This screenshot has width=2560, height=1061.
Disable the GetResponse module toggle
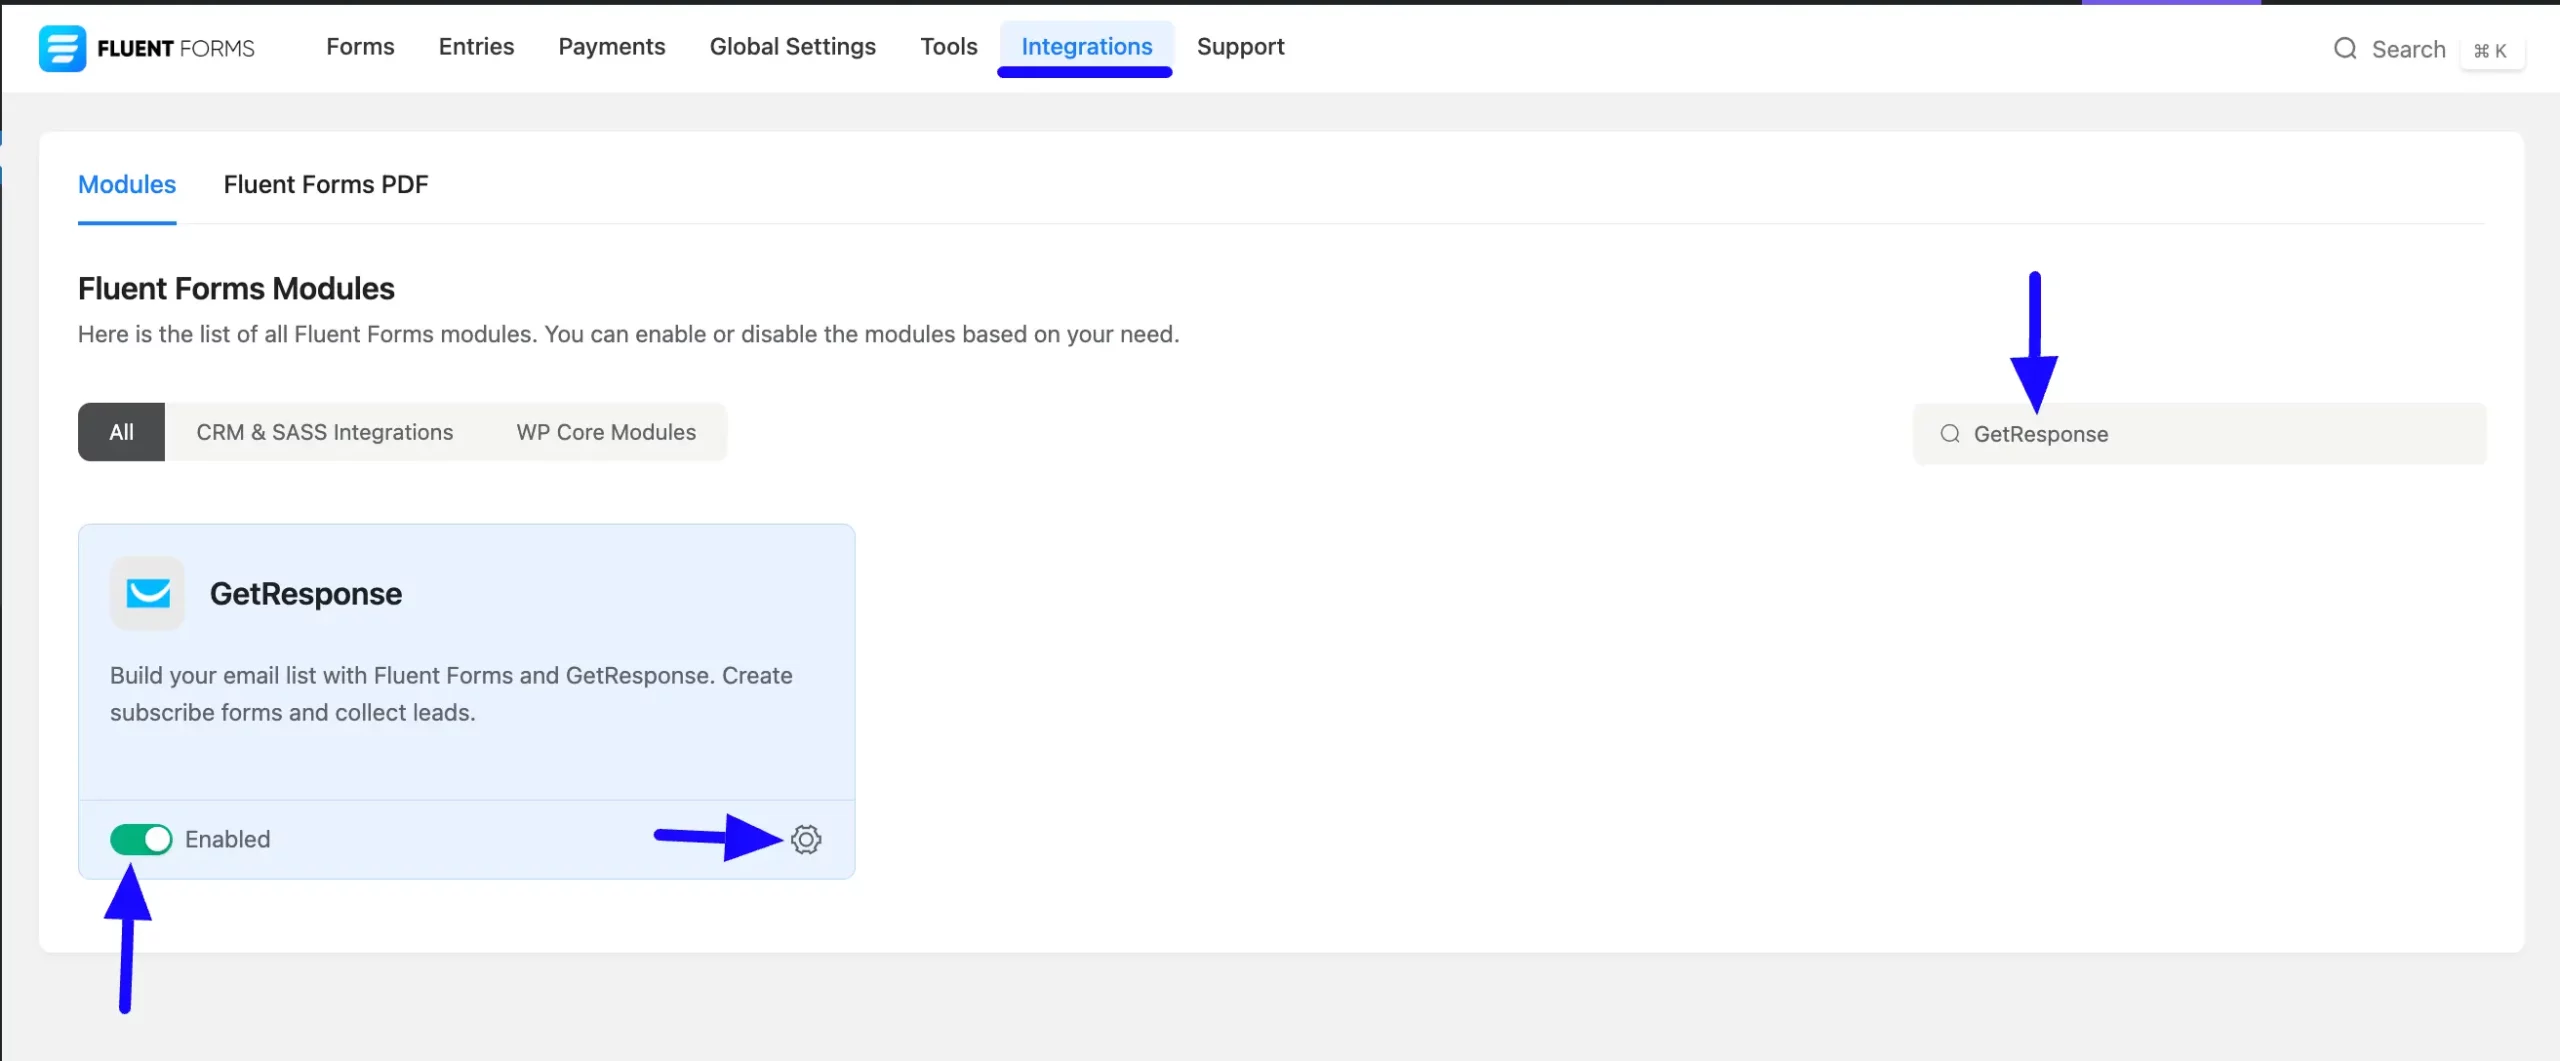141,839
